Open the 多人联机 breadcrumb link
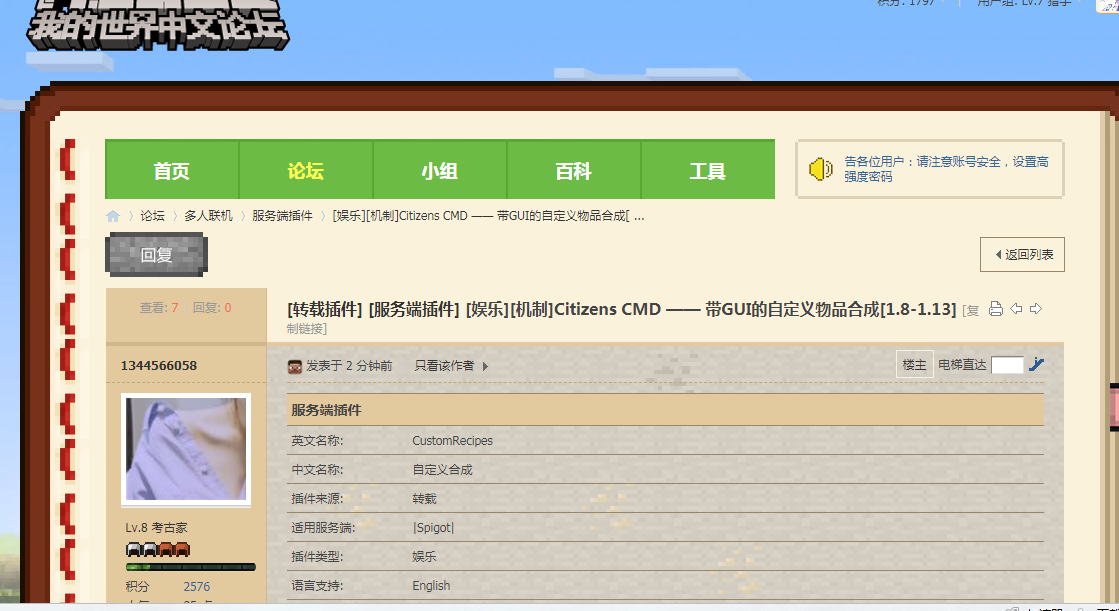The width and height of the screenshot is (1119, 611). click(x=208, y=216)
